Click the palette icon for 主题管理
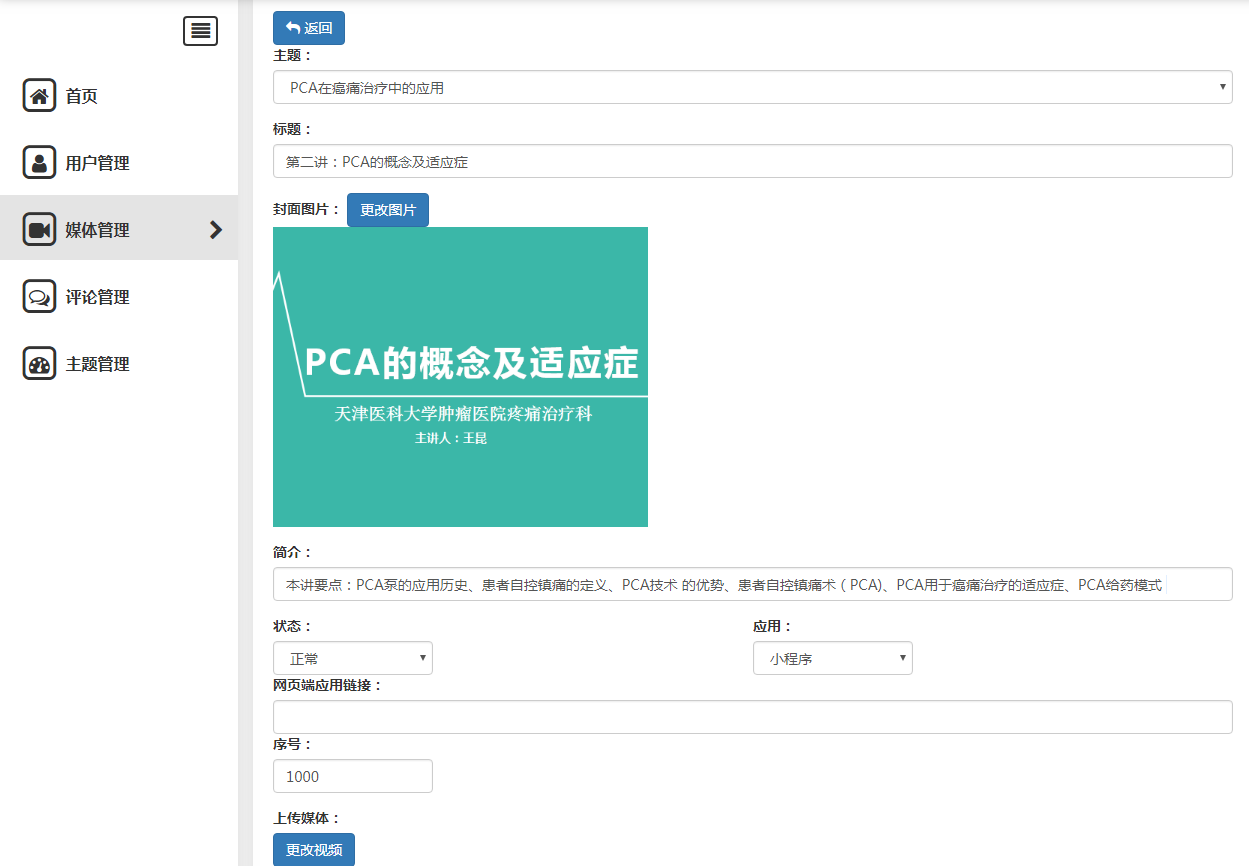The height and width of the screenshot is (866, 1249). (x=39, y=364)
